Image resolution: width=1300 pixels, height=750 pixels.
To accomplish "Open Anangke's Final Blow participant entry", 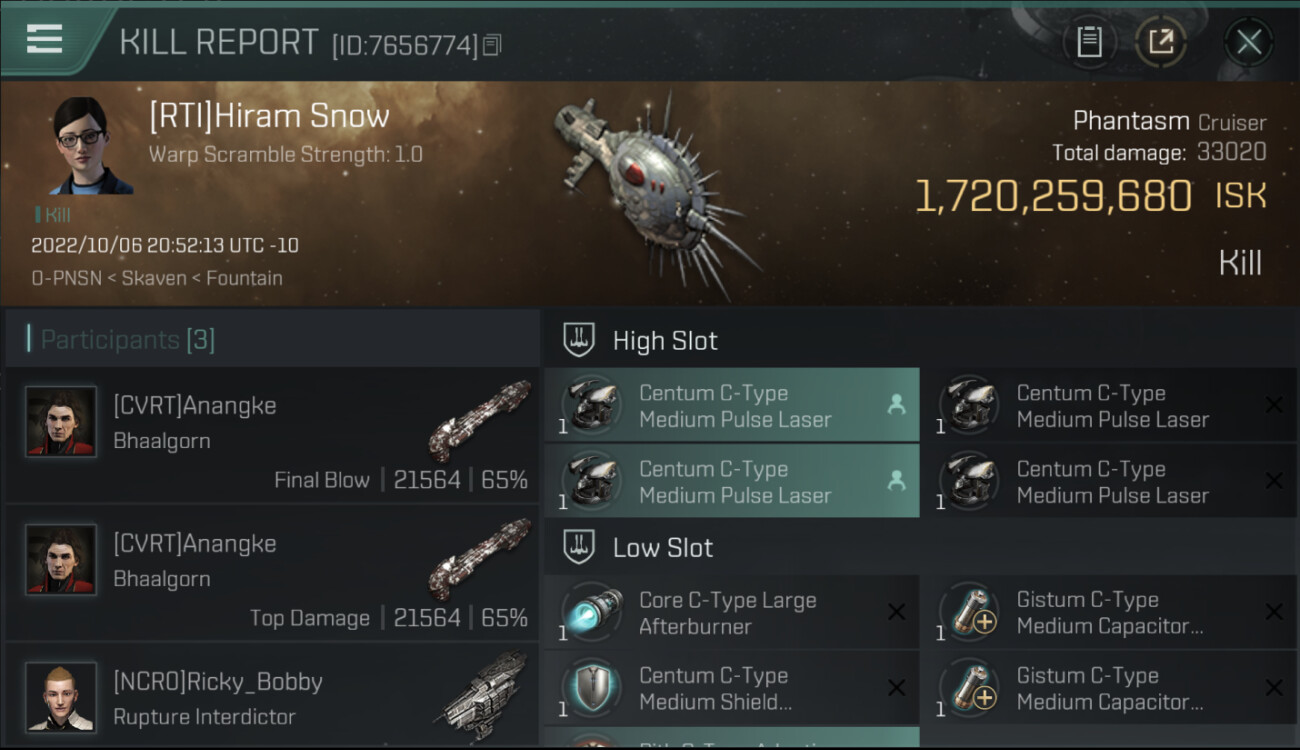I will pos(272,433).
